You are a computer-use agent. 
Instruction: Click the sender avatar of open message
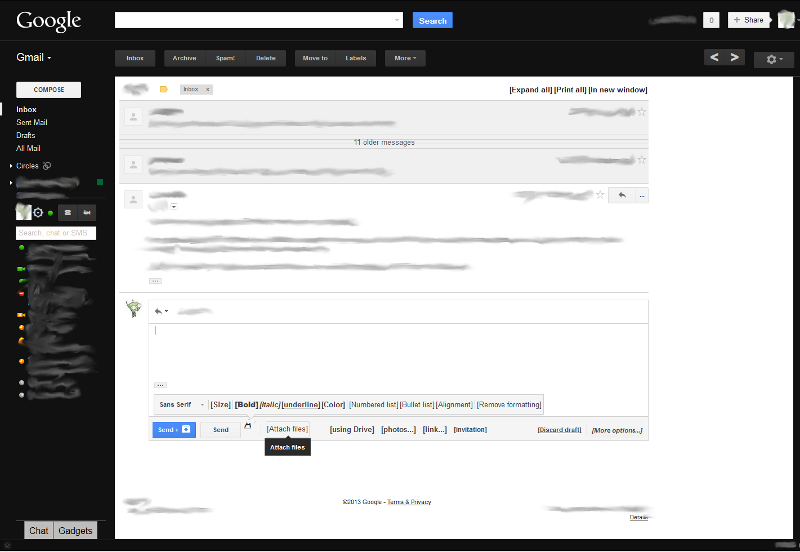(133, 199)
